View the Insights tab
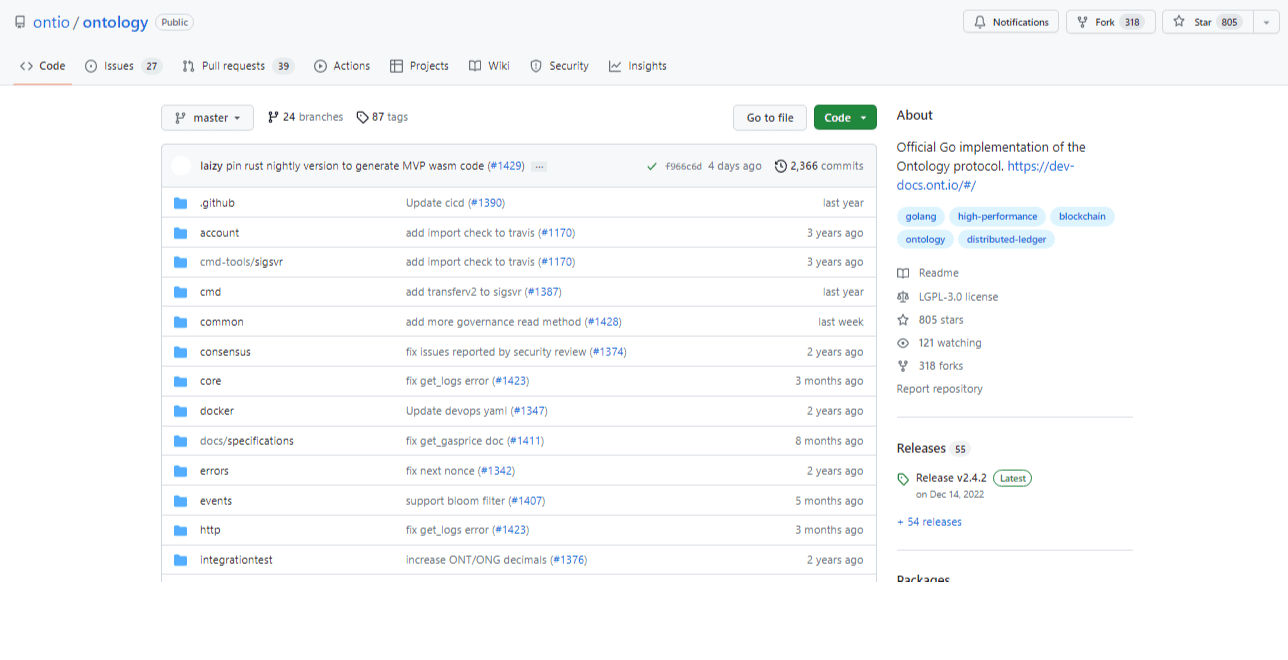This screenshot has width=1288, height=660. point(637,66)
